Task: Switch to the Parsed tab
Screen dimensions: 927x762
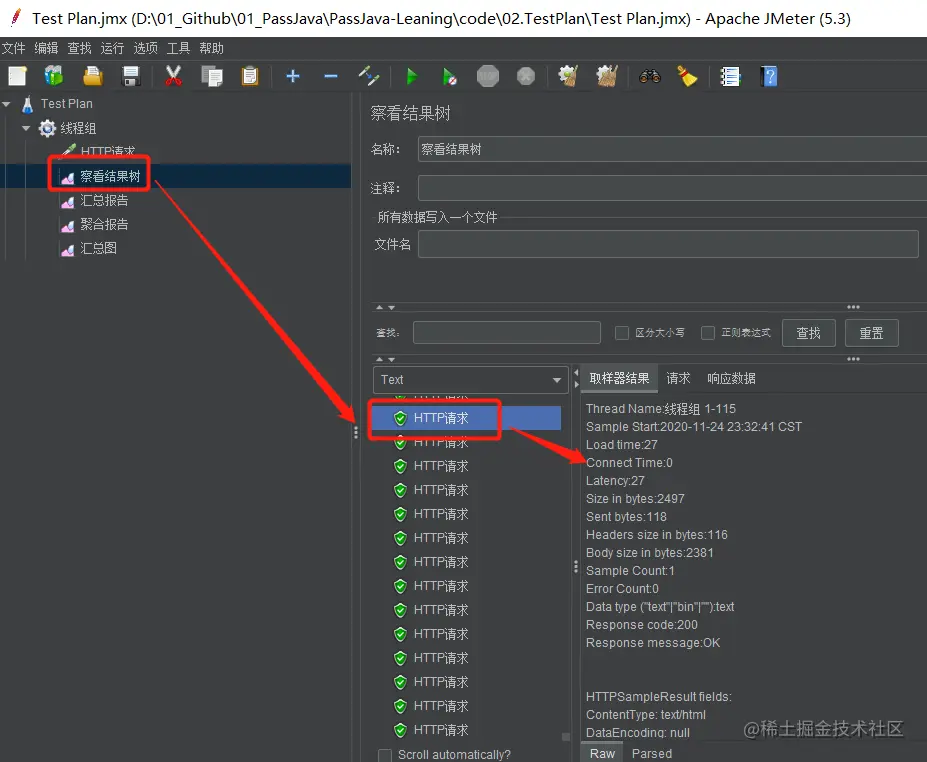Action: click(x=652, y=753)
